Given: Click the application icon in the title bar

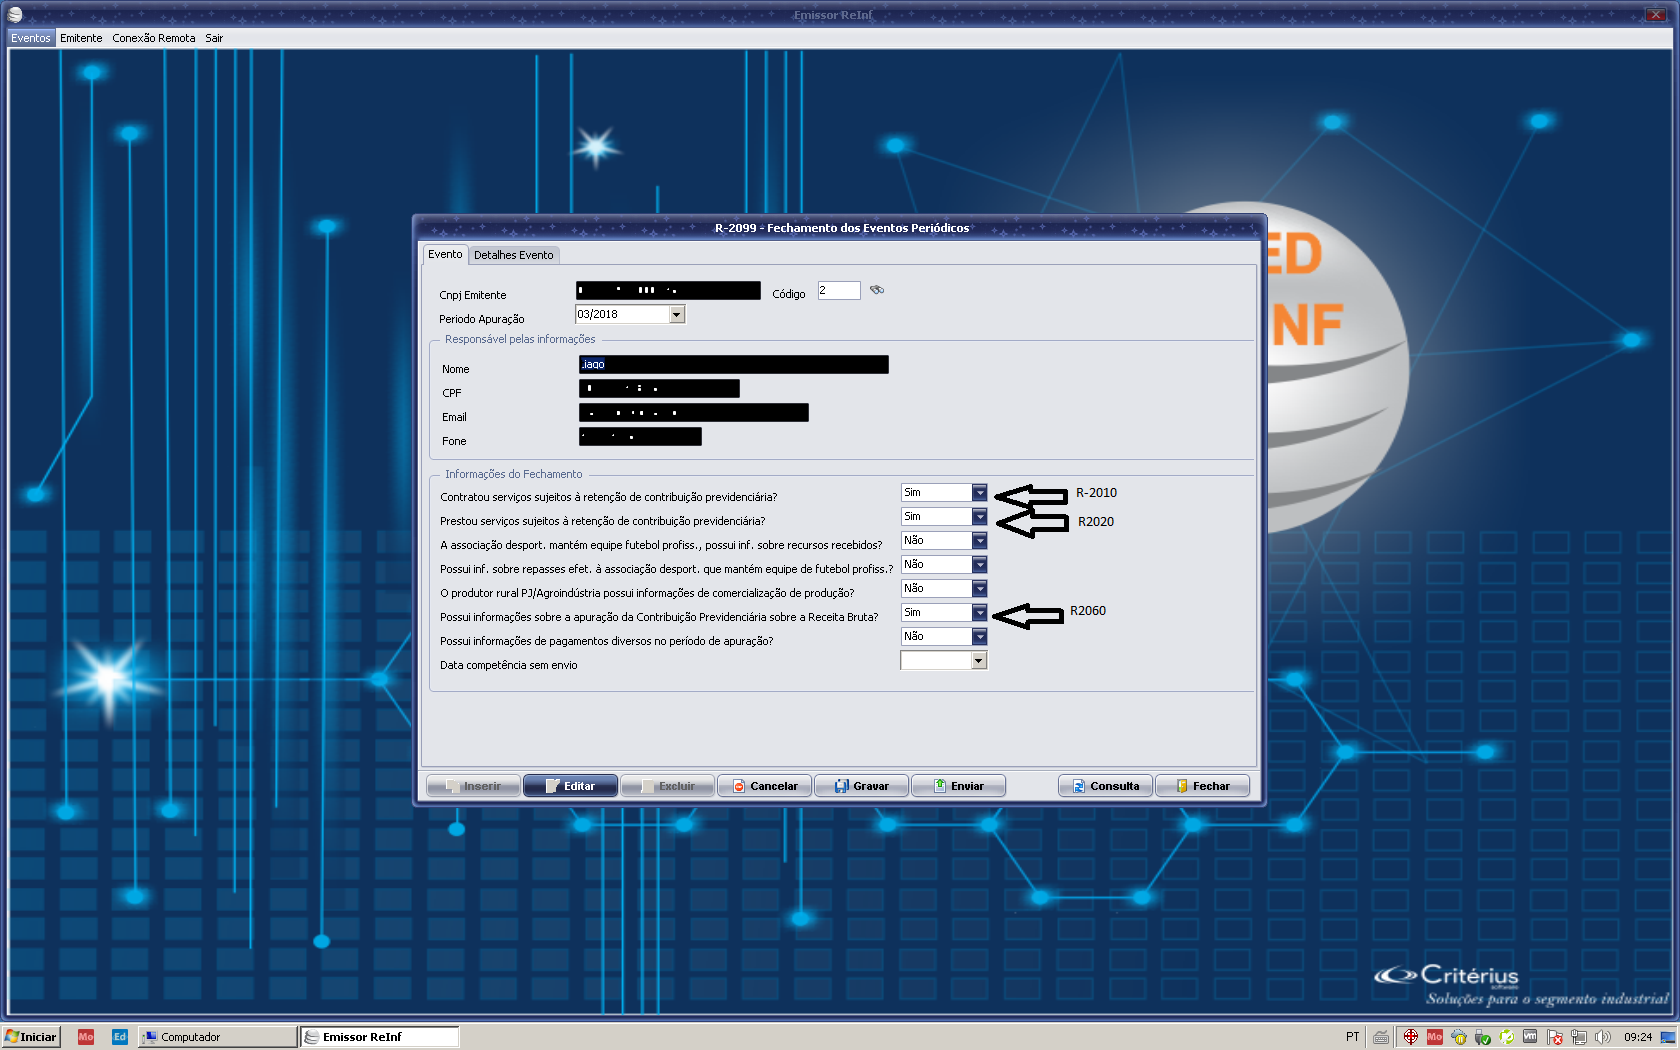Looking at the screenshot, I should tap(15, 14).
